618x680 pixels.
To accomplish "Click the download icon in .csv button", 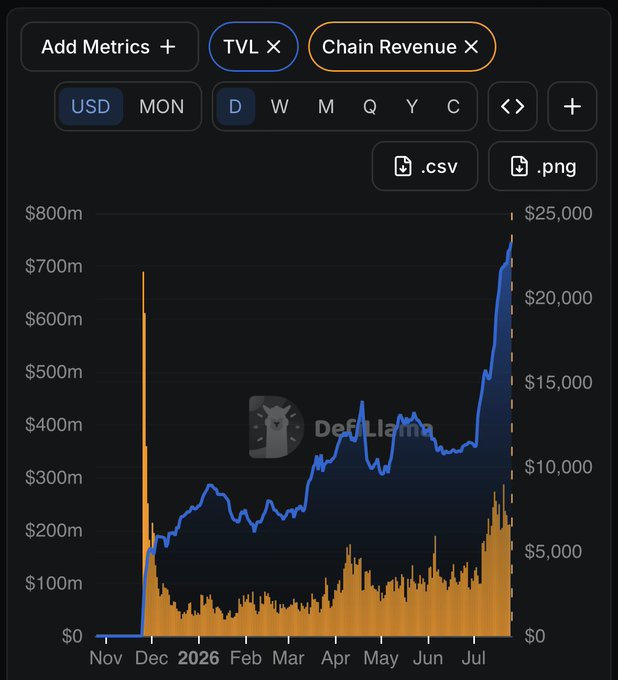I will [x=403, y=166].
